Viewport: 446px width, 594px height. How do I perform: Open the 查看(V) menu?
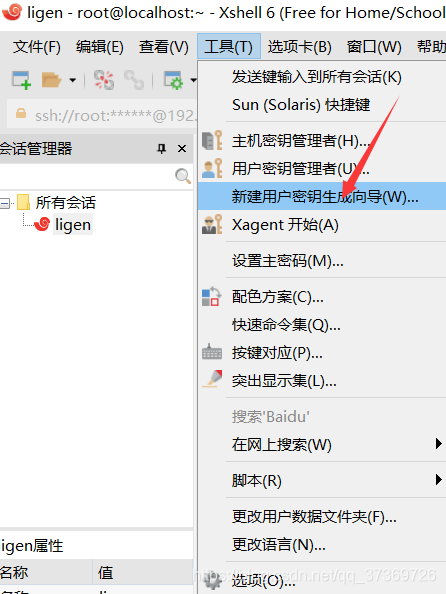coord(164,47)
